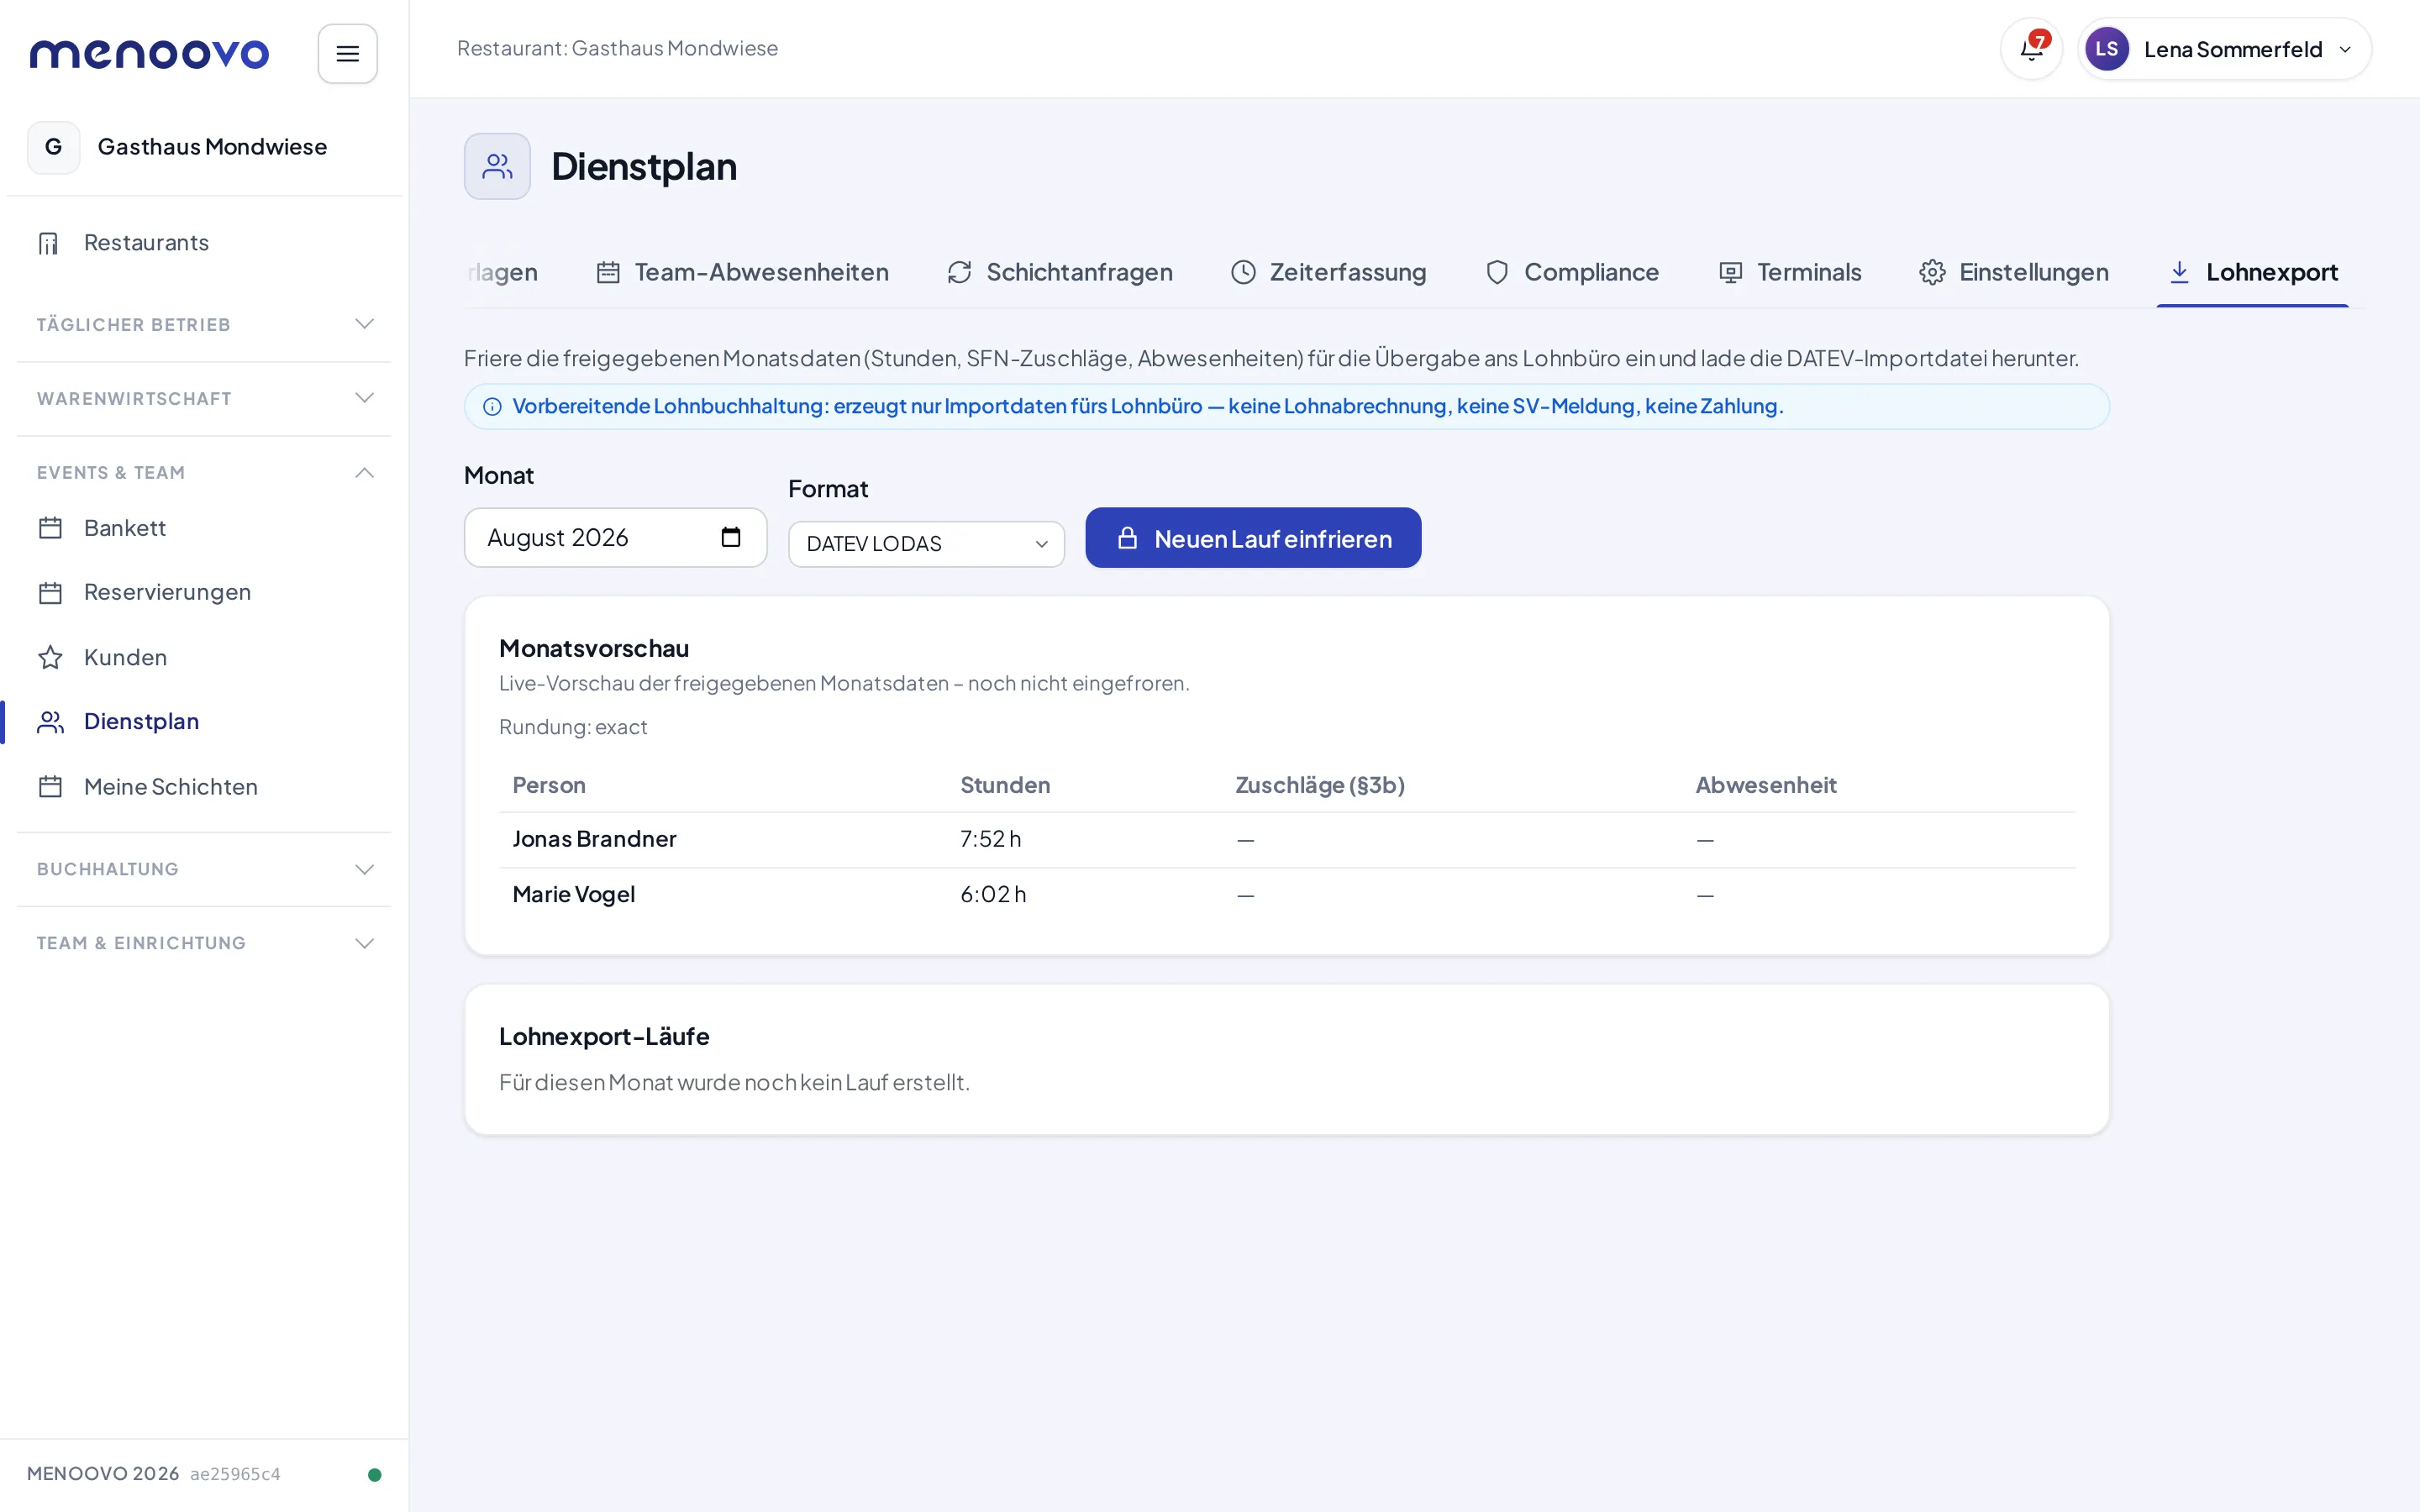
Task: Click the ae25965c4 version hash
Action: [235, 1474]
